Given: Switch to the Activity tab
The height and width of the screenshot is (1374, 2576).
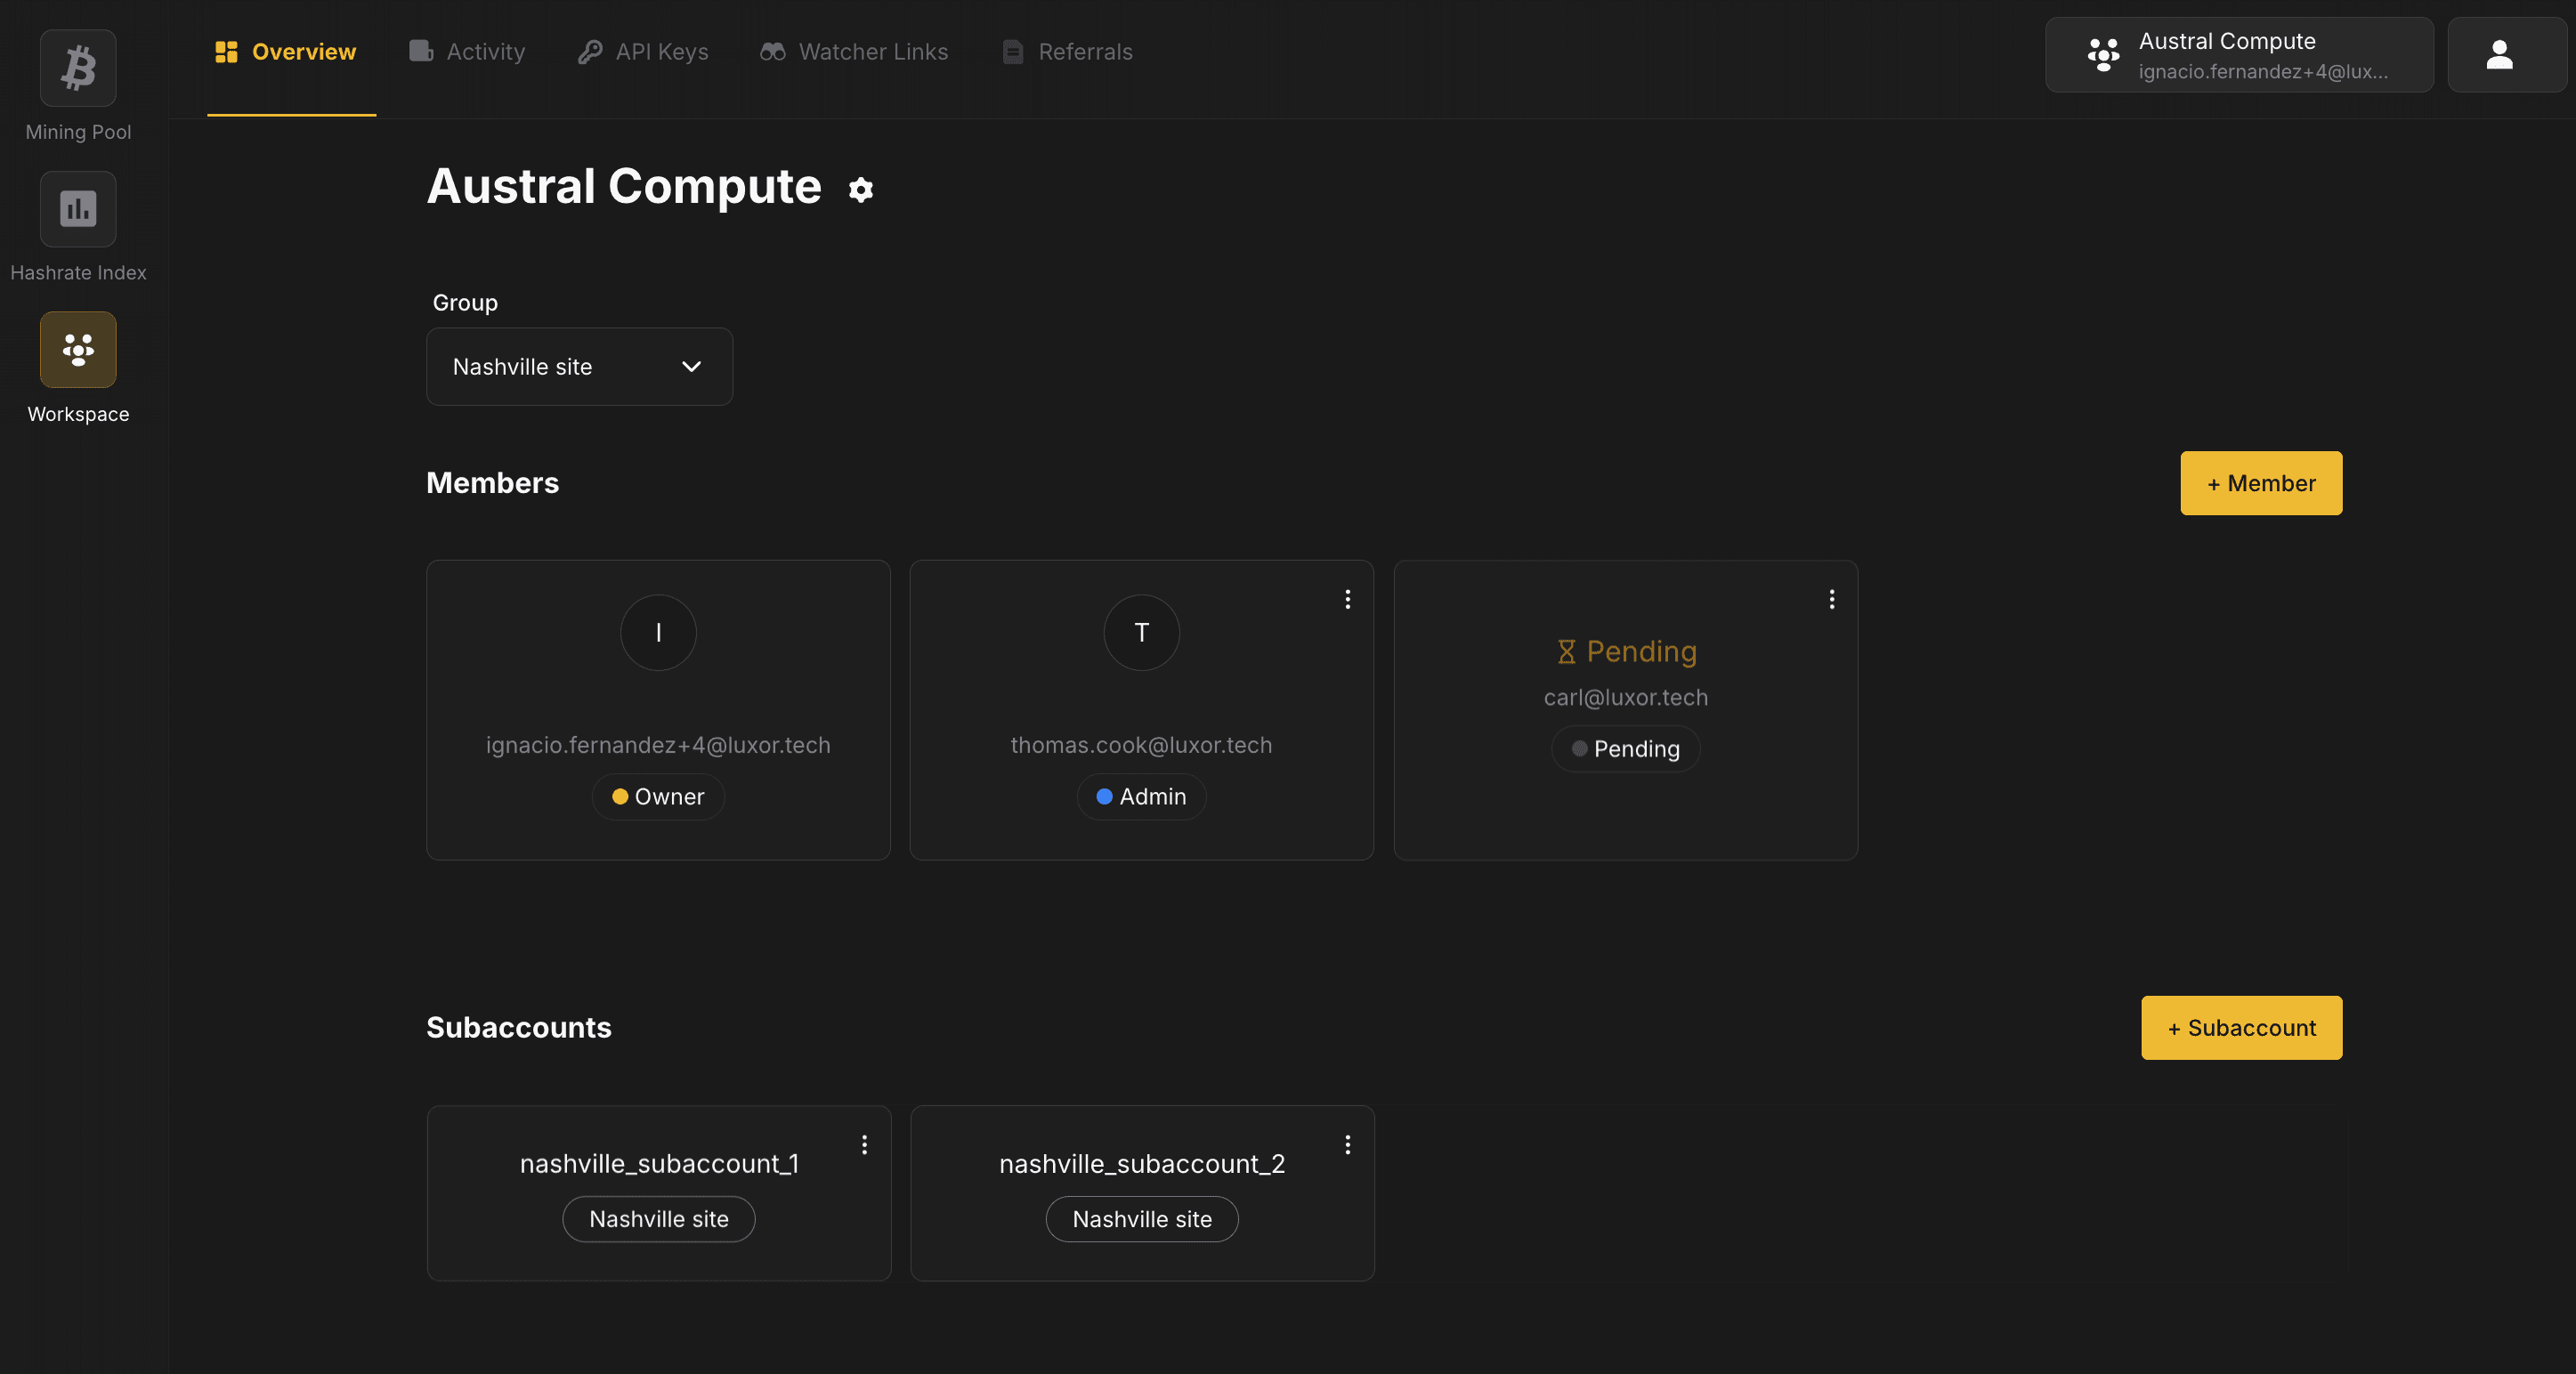Looking at the screenshot, I should pos(467,52).
